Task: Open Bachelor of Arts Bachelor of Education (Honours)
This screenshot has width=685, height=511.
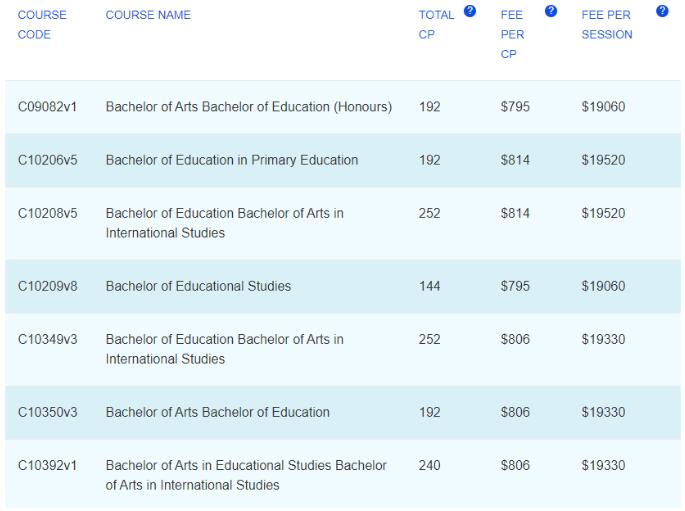Action: click(248, 107)
